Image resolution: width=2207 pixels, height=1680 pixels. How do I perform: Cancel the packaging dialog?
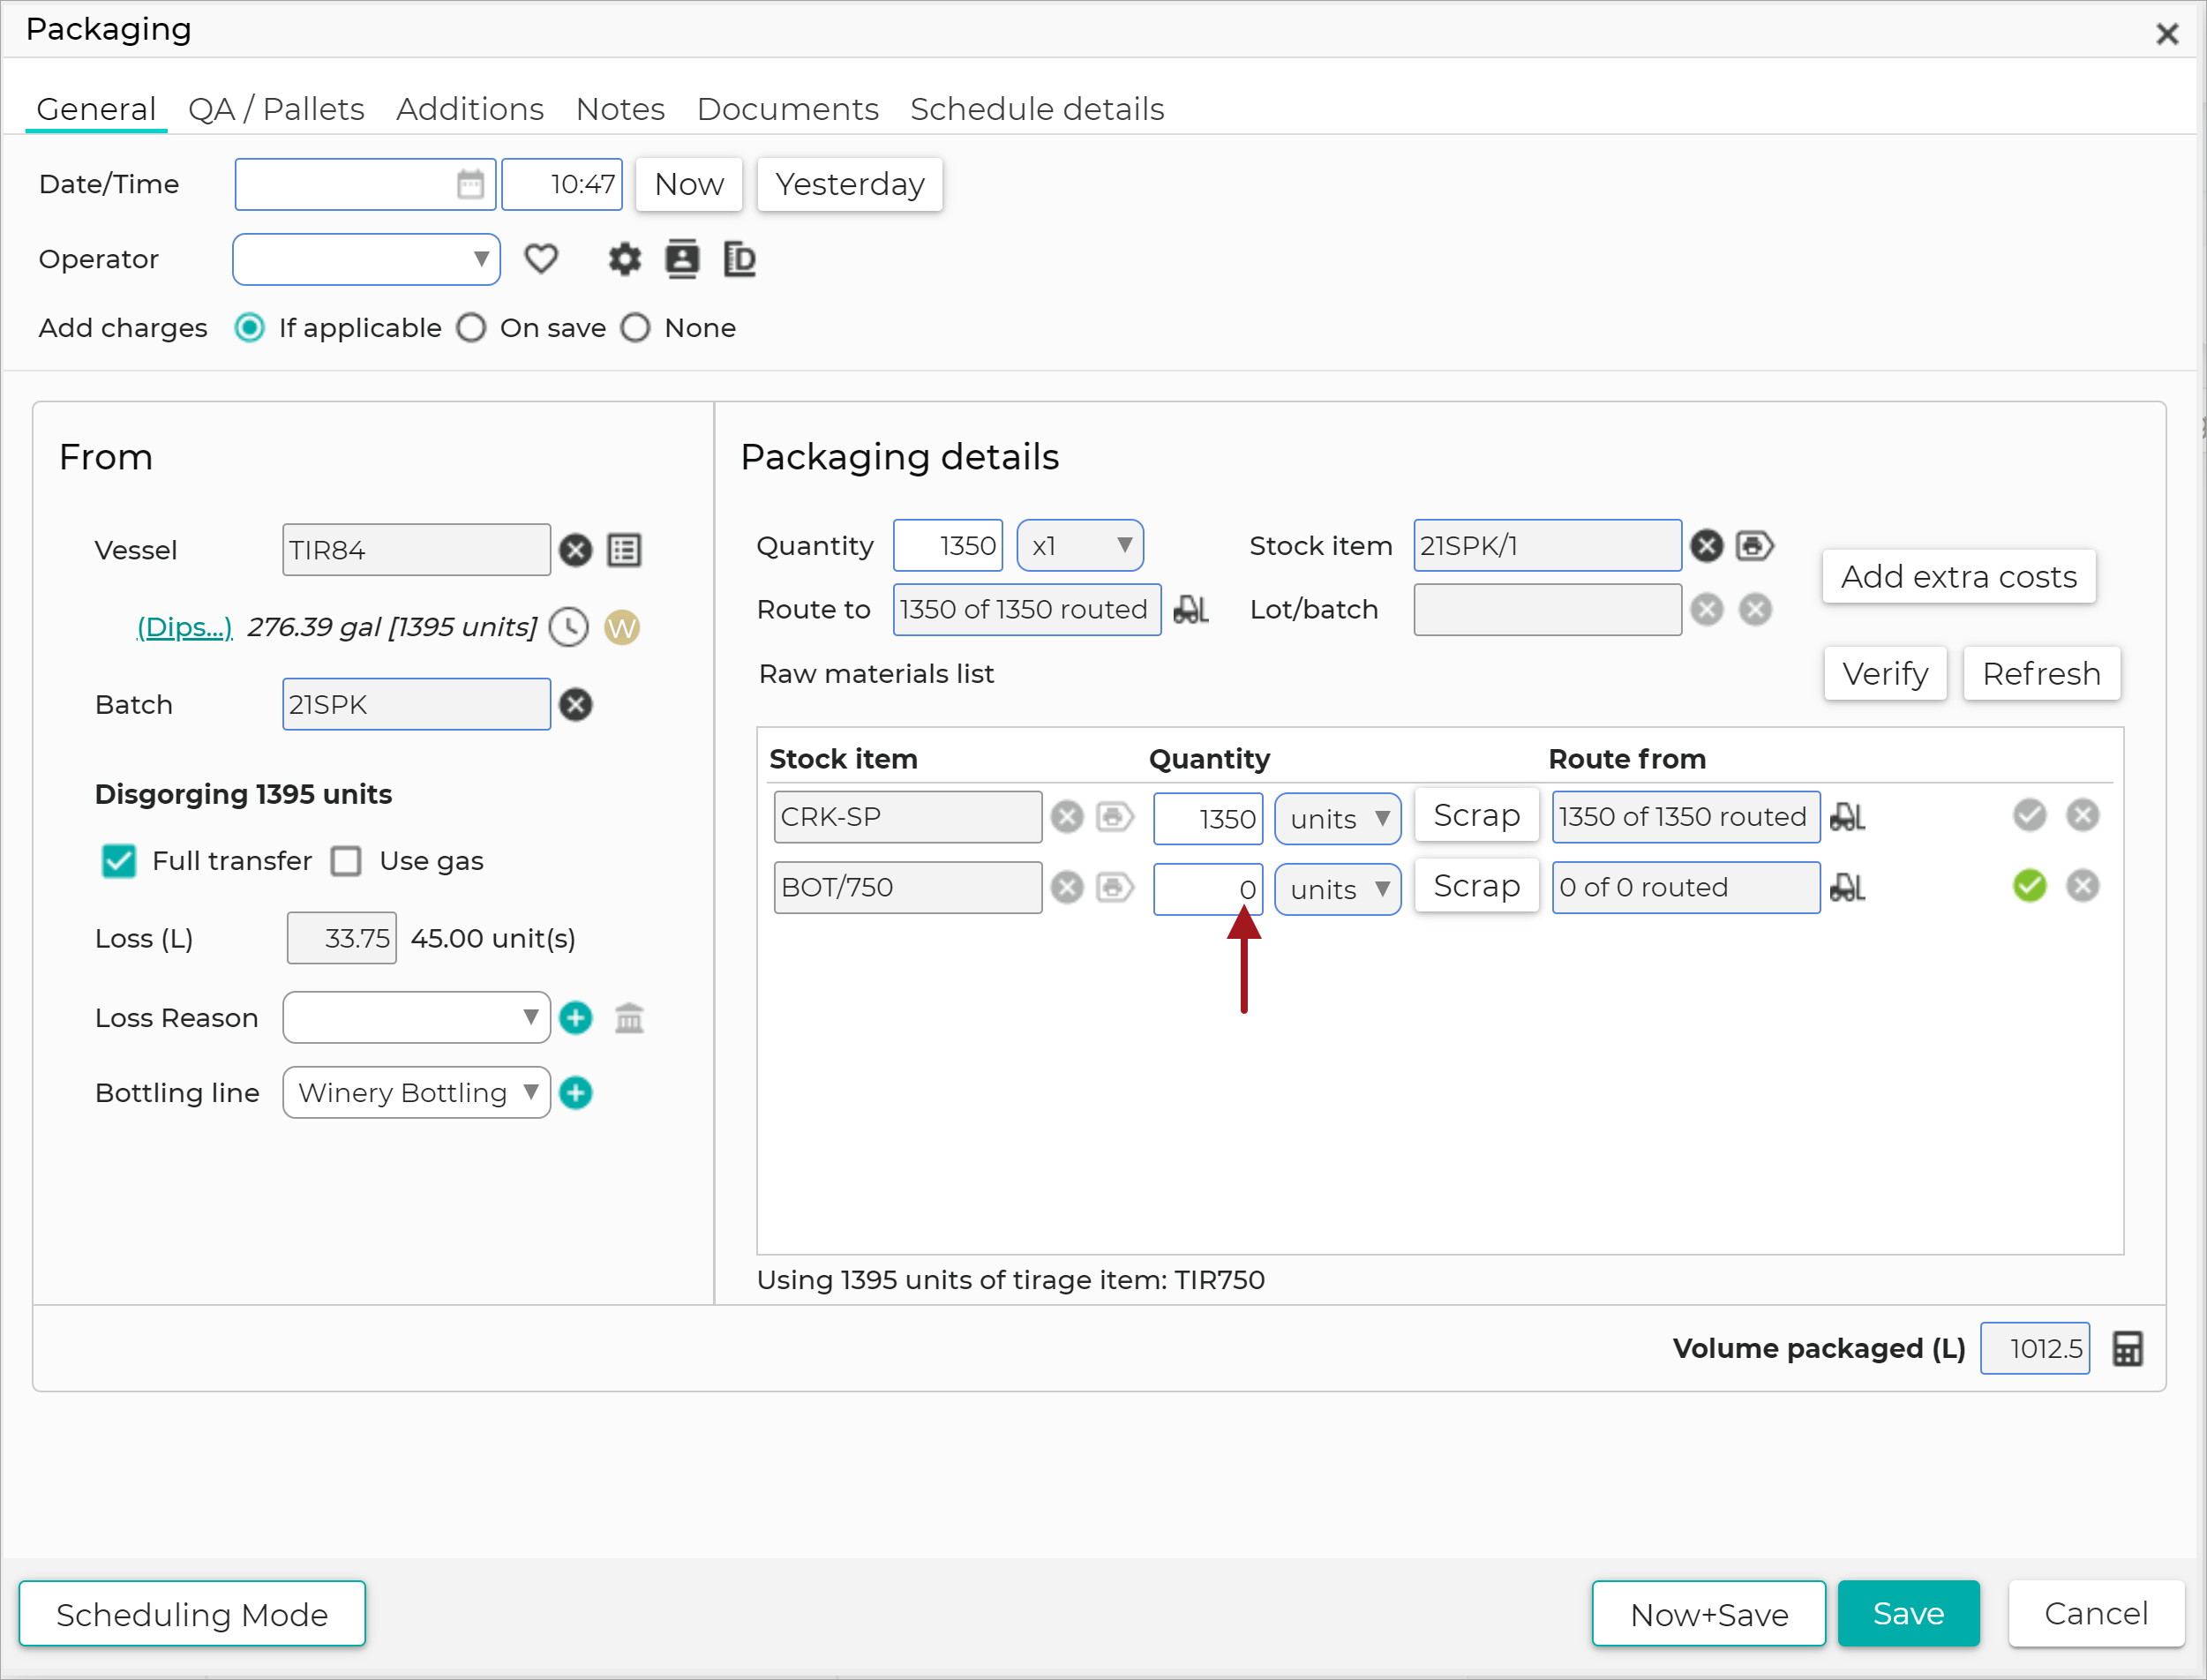pos(2095,1613)
